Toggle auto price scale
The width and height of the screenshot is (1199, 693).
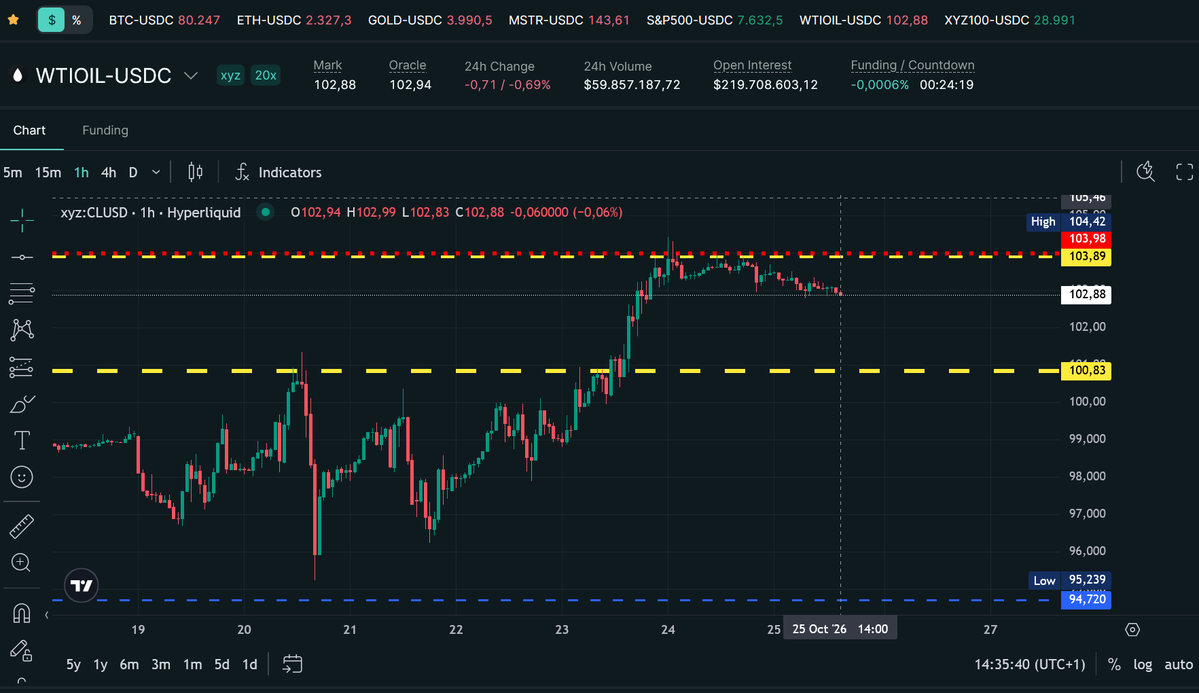click(x=1178, y=664)
